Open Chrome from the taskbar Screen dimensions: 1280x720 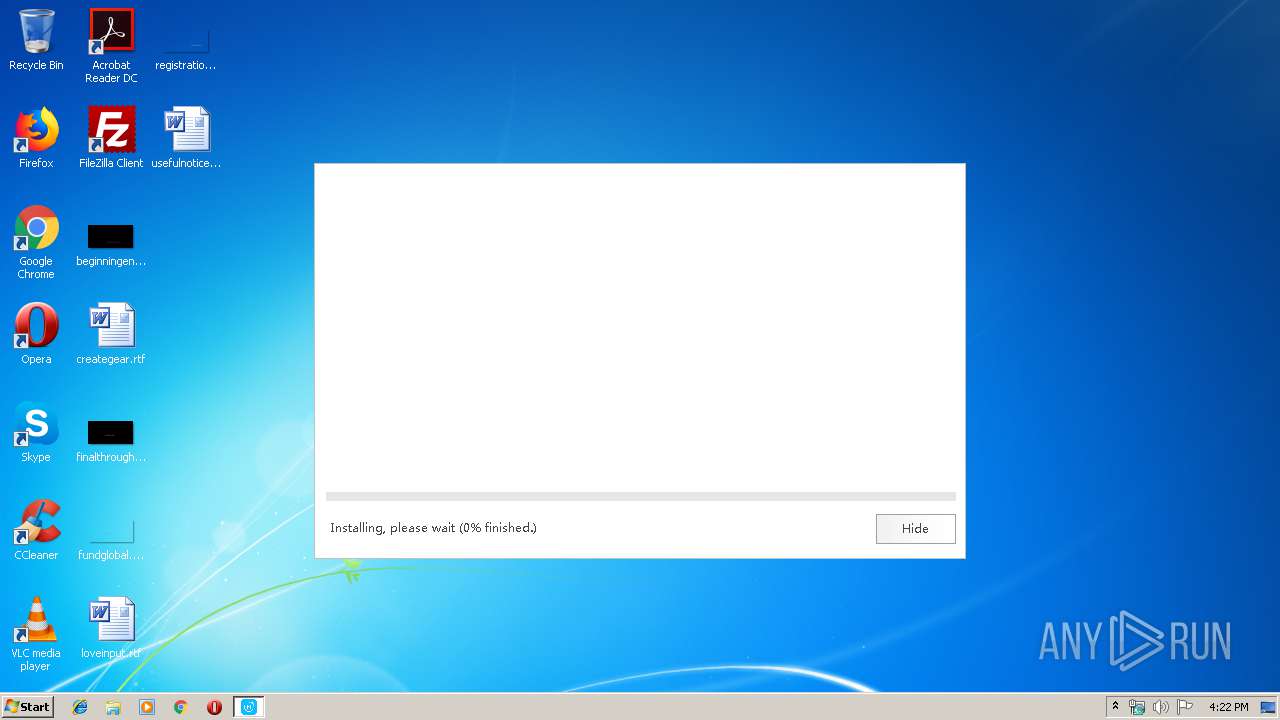click(181, 707)
